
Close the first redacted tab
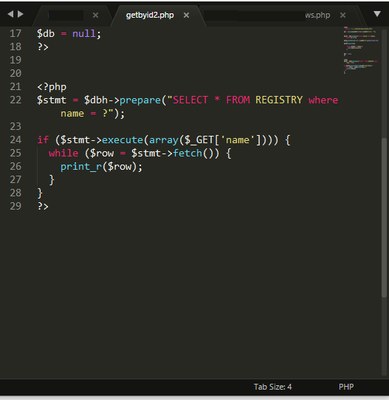point(95,15)
